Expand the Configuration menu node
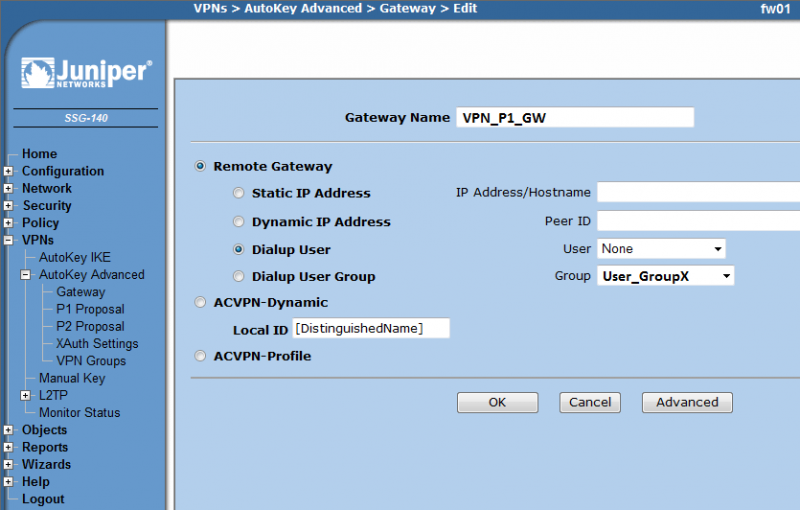 tap(8, 171)
